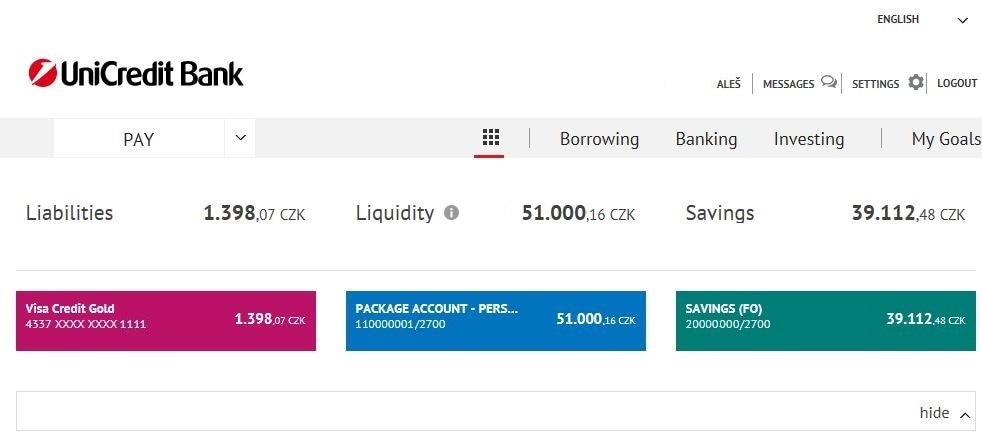Click the UniCredit Bank logo

tap(136, 73)
